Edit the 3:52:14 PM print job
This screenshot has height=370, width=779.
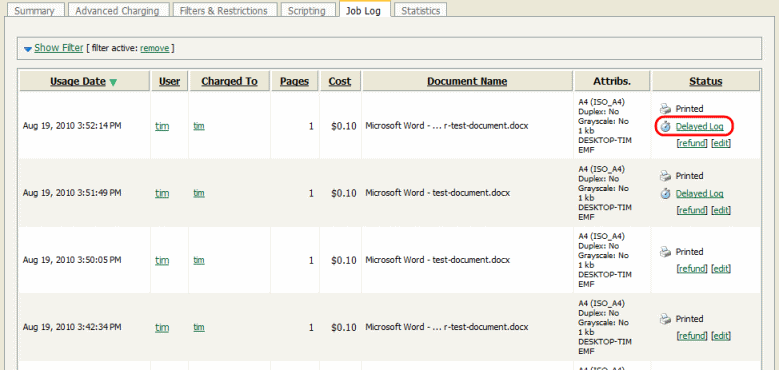coord(721,144)
